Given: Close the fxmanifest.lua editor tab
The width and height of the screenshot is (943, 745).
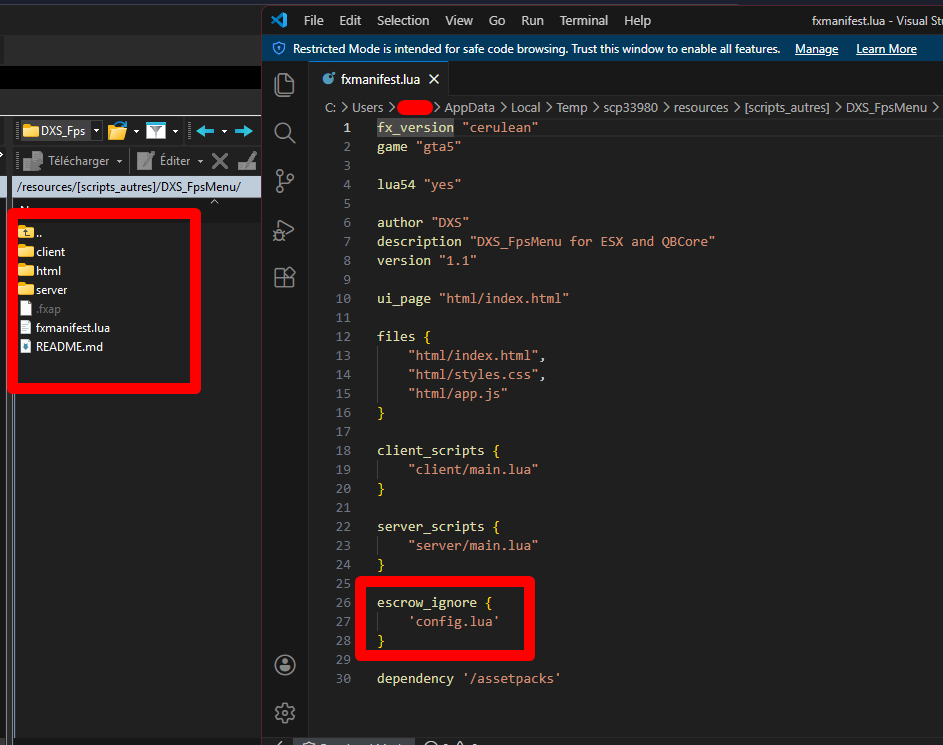Looking at the screenshot, I should 434,79.
